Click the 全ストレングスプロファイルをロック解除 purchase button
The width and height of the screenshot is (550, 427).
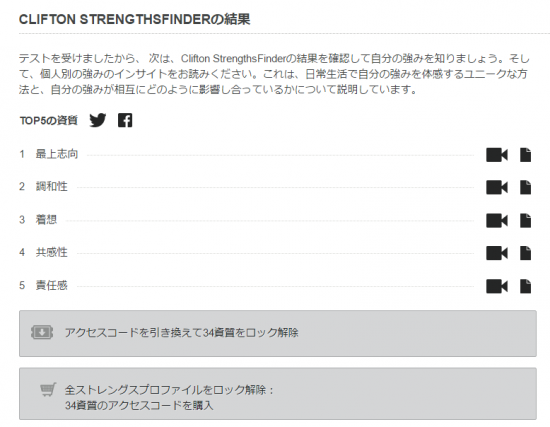click(278, 394)
